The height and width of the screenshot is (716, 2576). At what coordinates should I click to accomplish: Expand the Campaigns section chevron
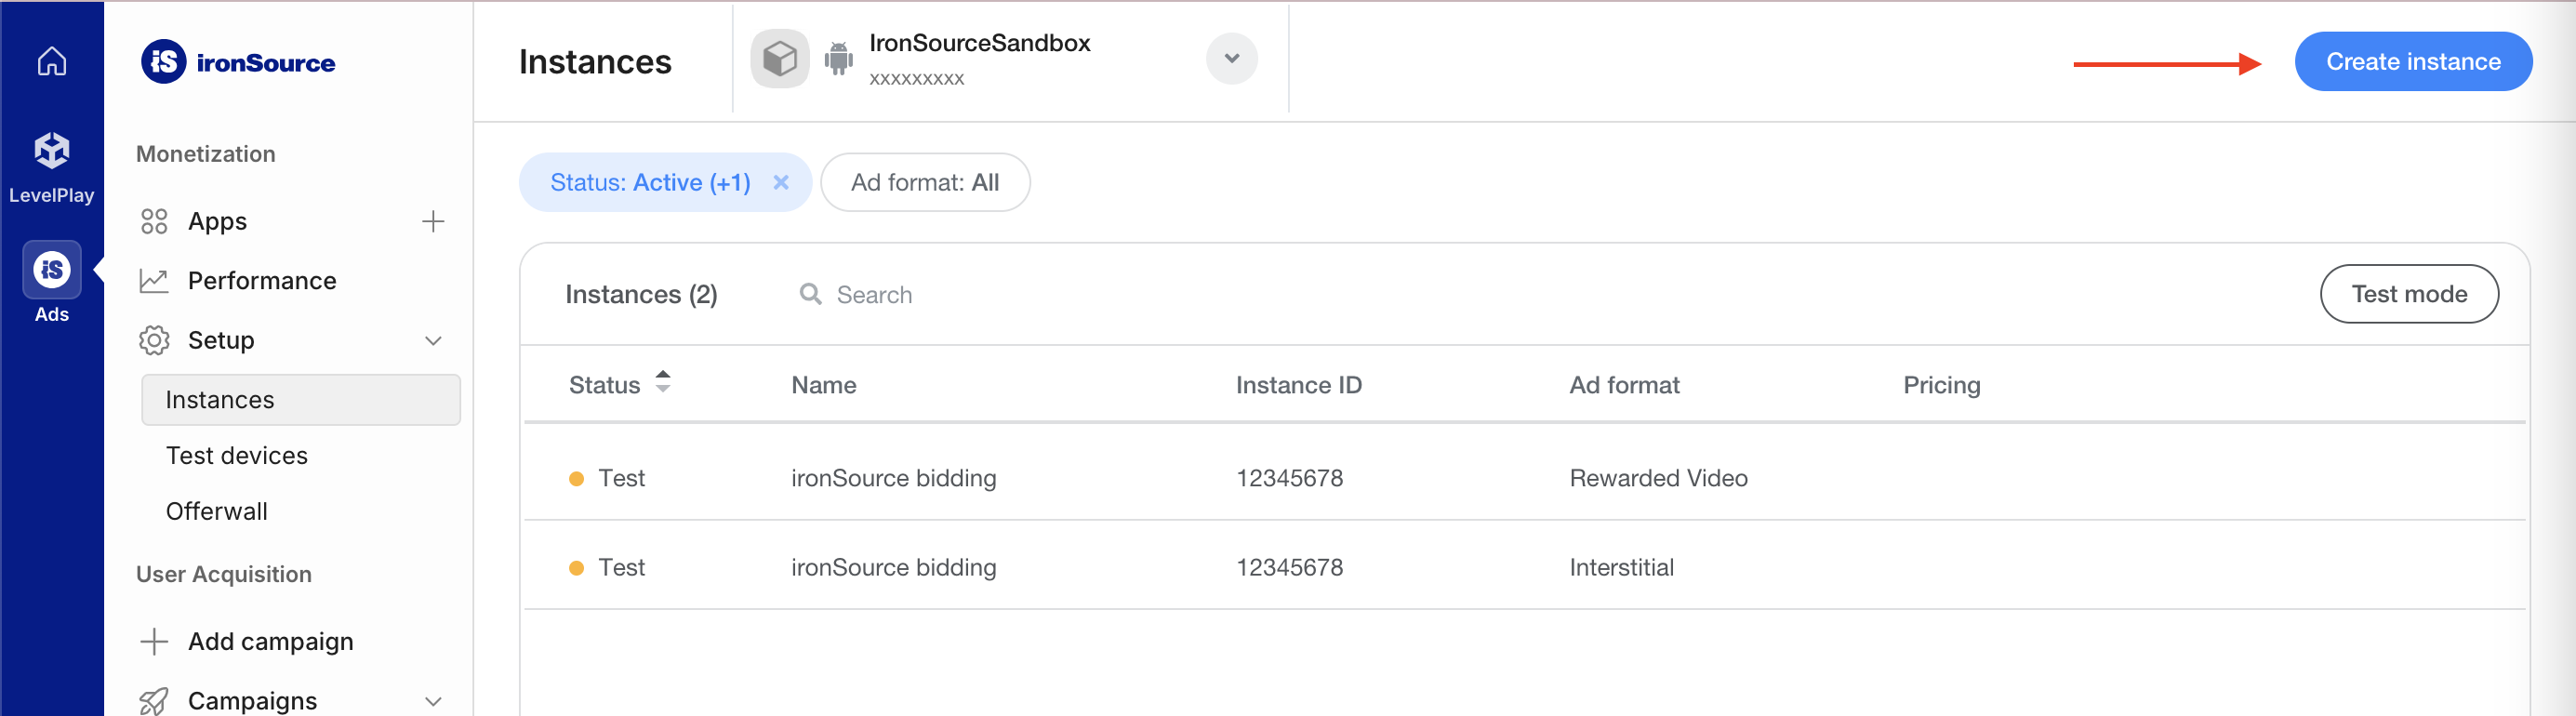tap(433, 700)
